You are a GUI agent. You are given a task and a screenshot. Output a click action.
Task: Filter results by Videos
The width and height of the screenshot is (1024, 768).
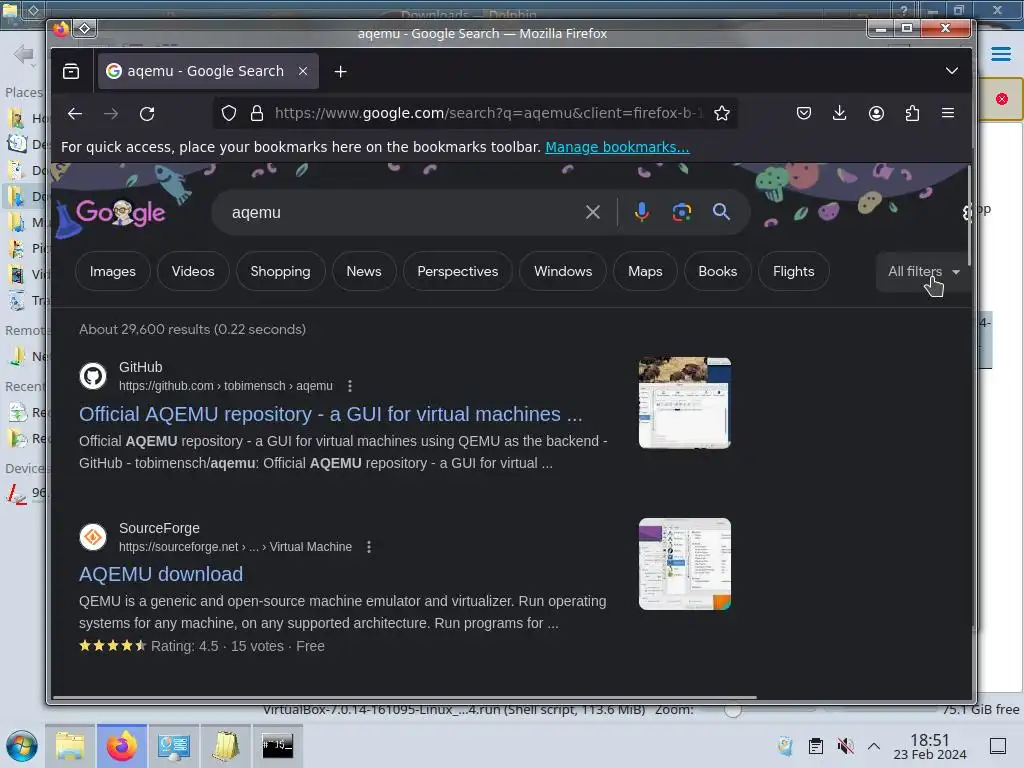point(193,271)
